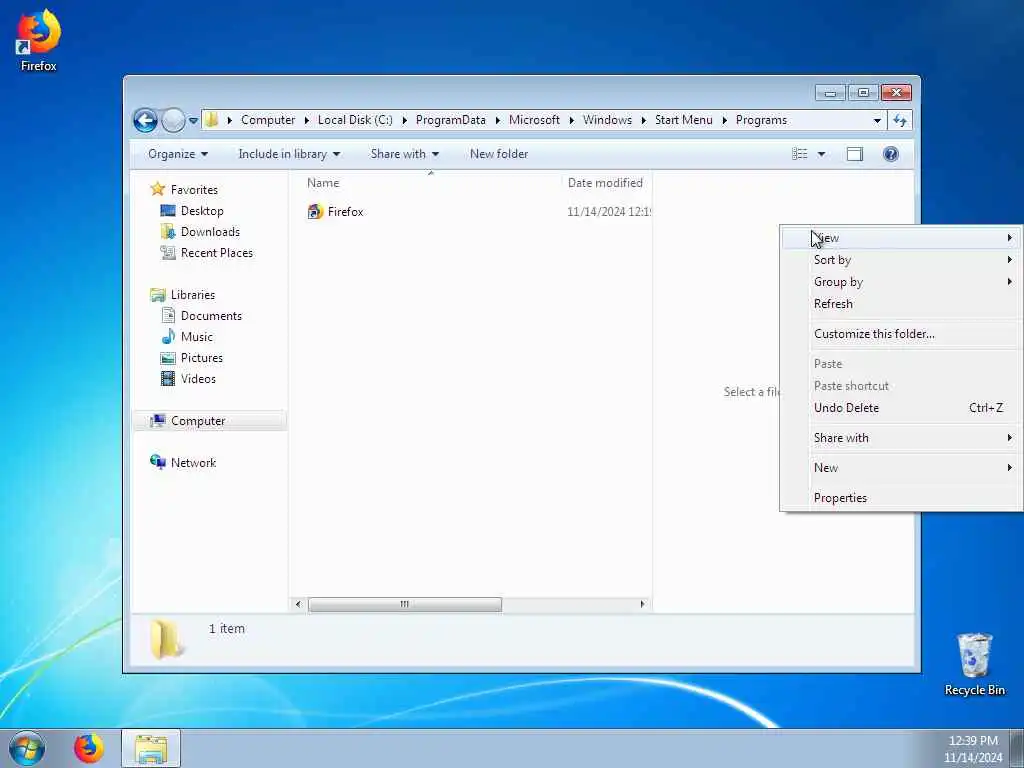Click the file list scrollbar right arrow
Image resolution: width=1024 pixels, height=768 pixels.
[643, 604]
